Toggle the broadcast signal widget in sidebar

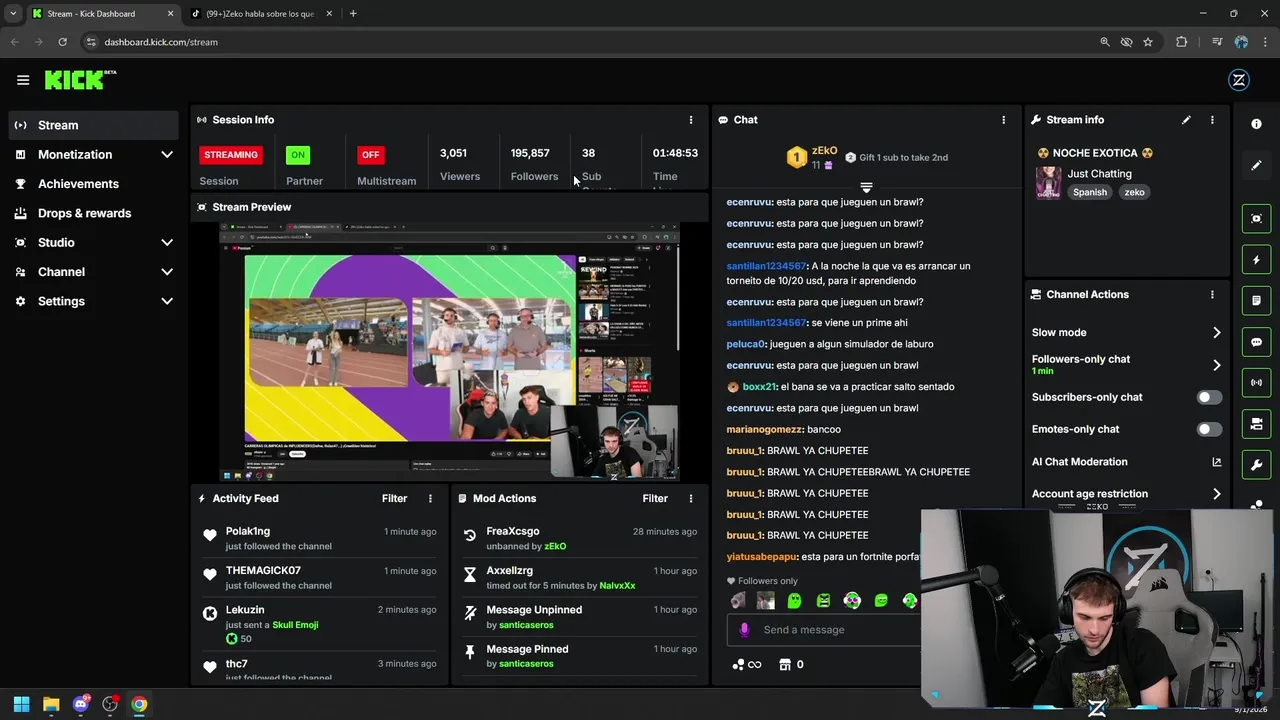(1256, 383)
